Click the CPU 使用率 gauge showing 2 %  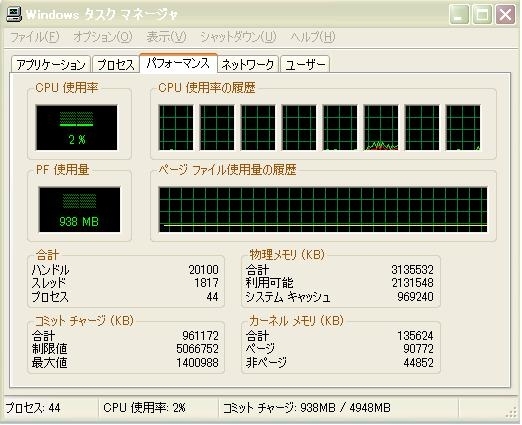(x=77, y=128)
